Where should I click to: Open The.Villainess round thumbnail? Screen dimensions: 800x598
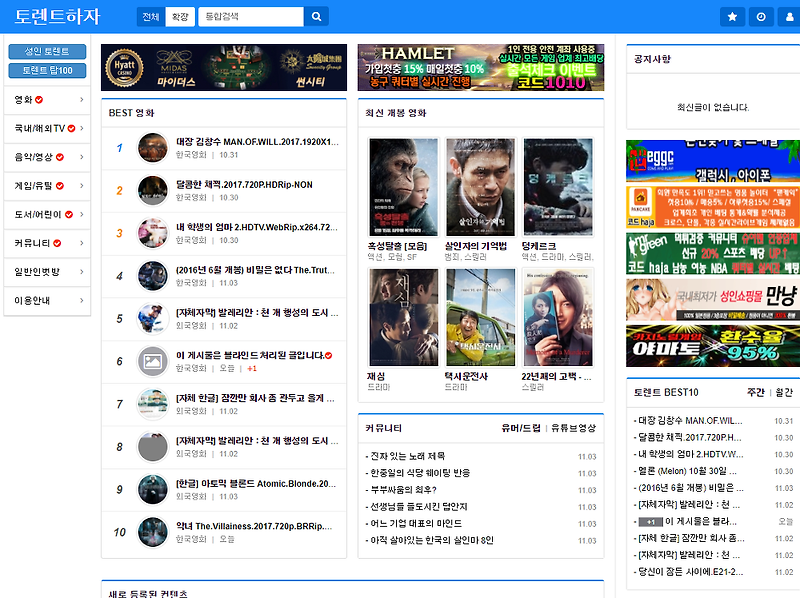pos(153,532)
